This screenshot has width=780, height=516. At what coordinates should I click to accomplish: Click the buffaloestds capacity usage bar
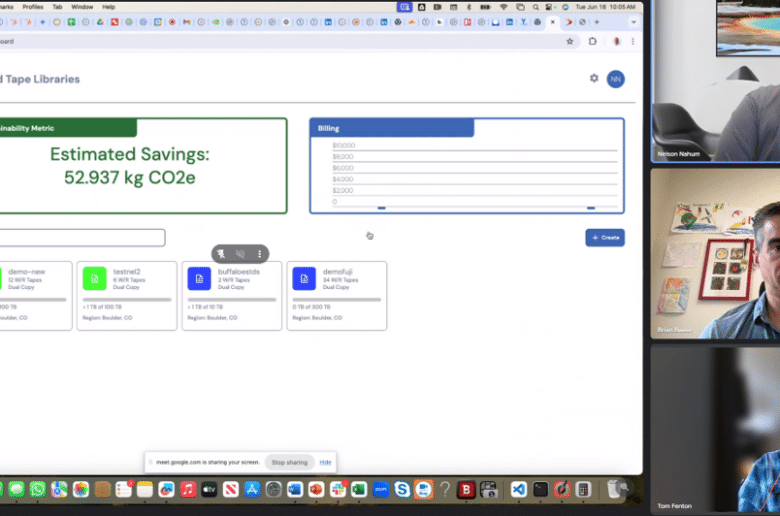232,300
